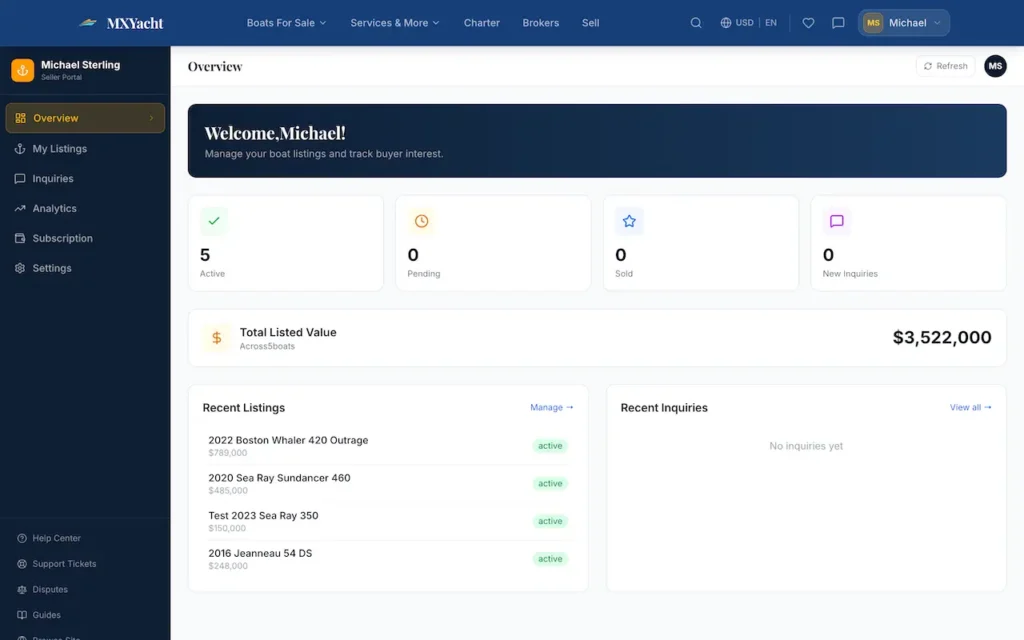Viewport: 1024px width, 640px height.
Task: Open Brokers page
Action: pos(541,23)
